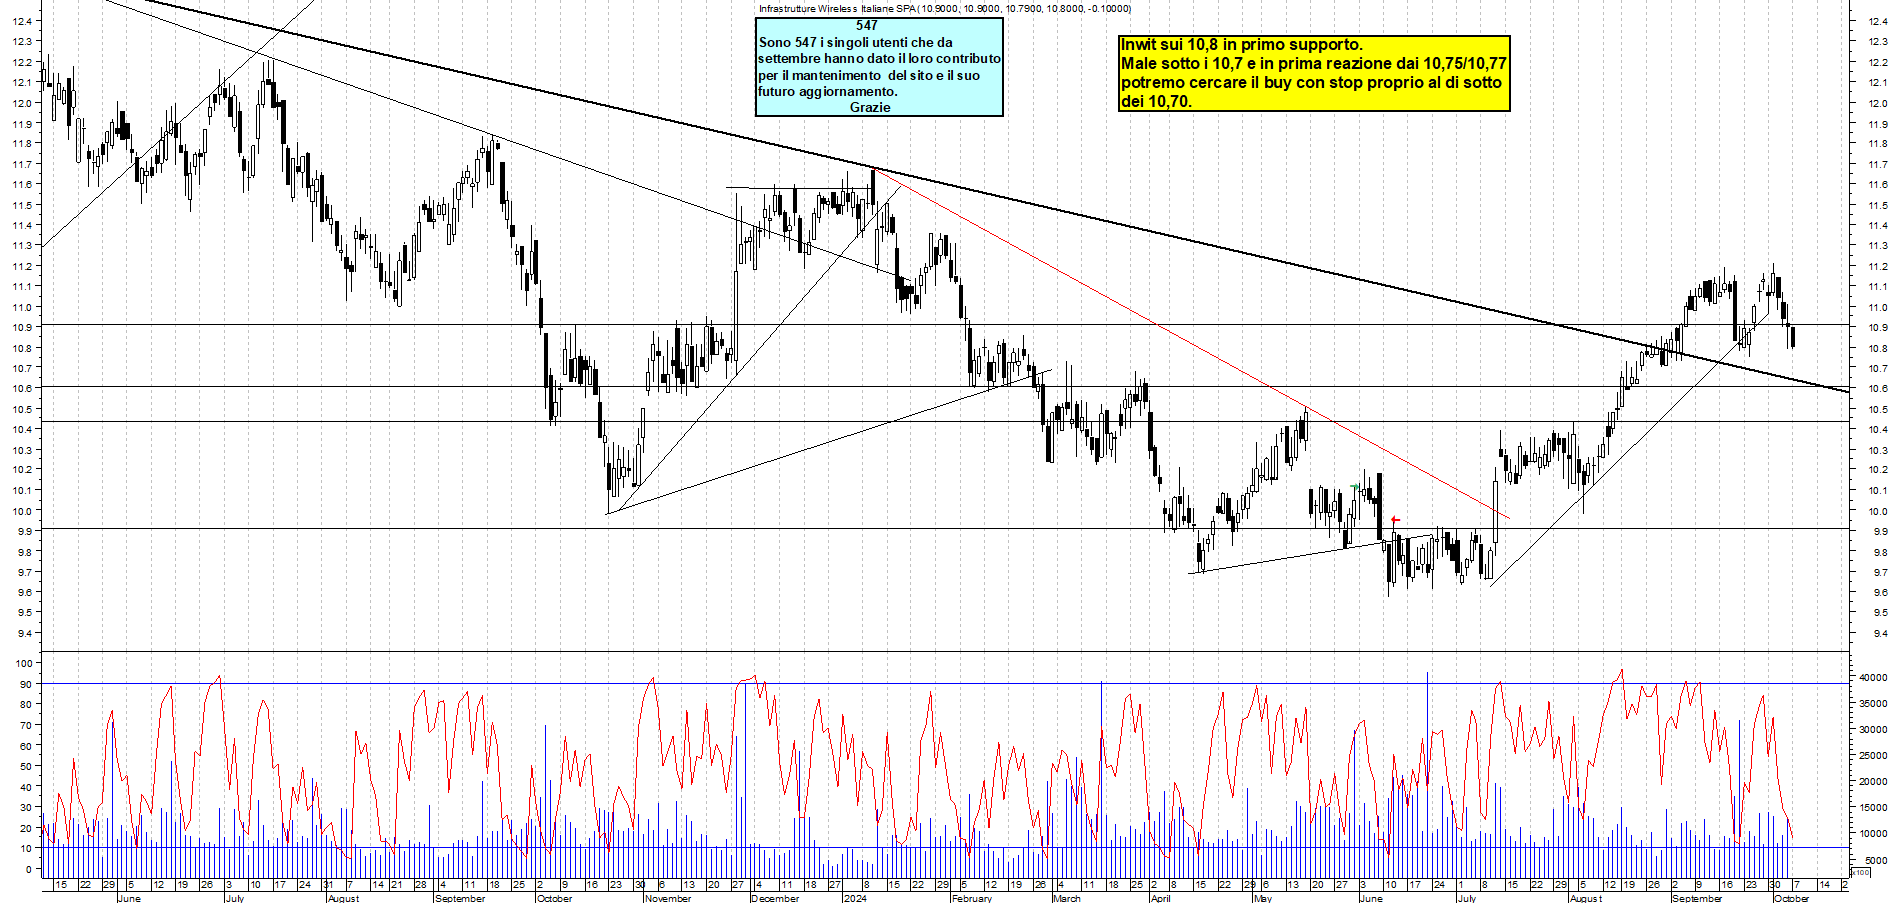Select the 25000 volume scale label
The image size is (1890, 903).
[1872, 755]
